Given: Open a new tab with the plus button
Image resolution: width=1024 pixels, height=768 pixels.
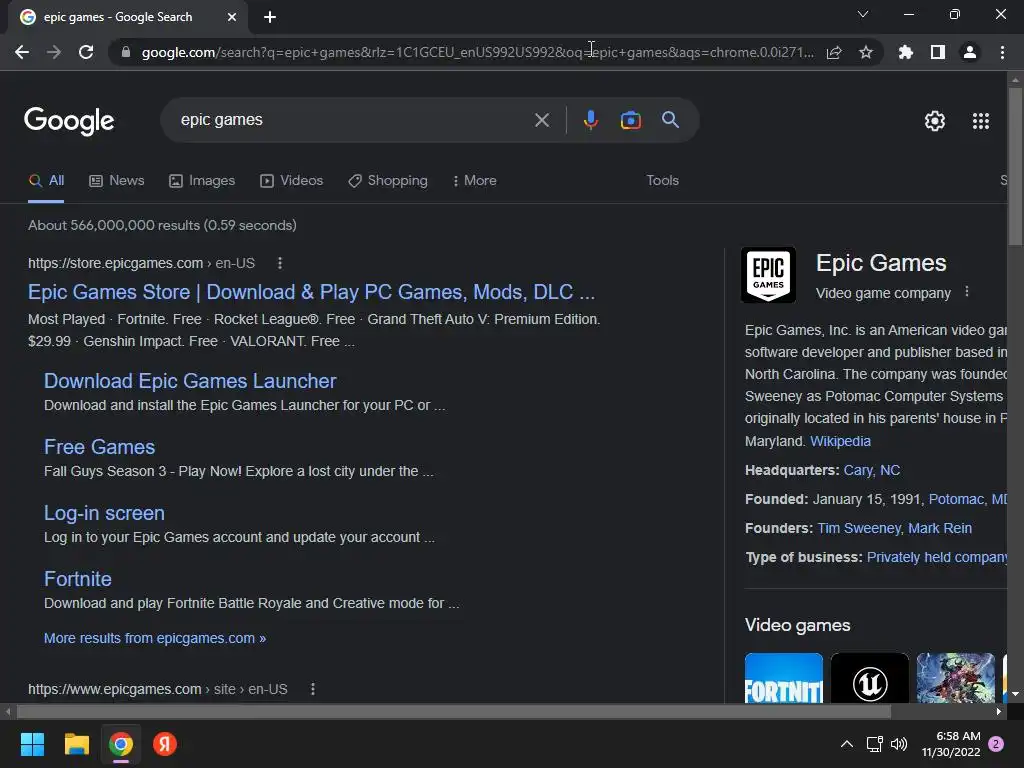Looking at the screenshot, I should coord(270,17).
